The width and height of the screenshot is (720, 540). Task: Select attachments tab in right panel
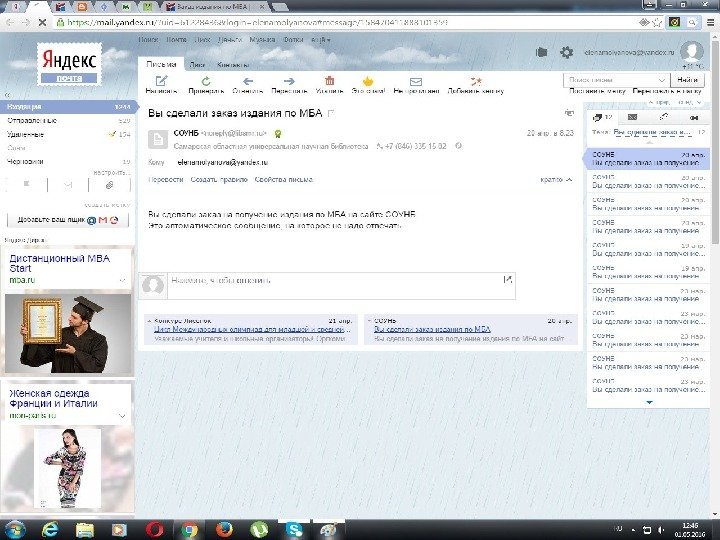click(x=663, y=118)
